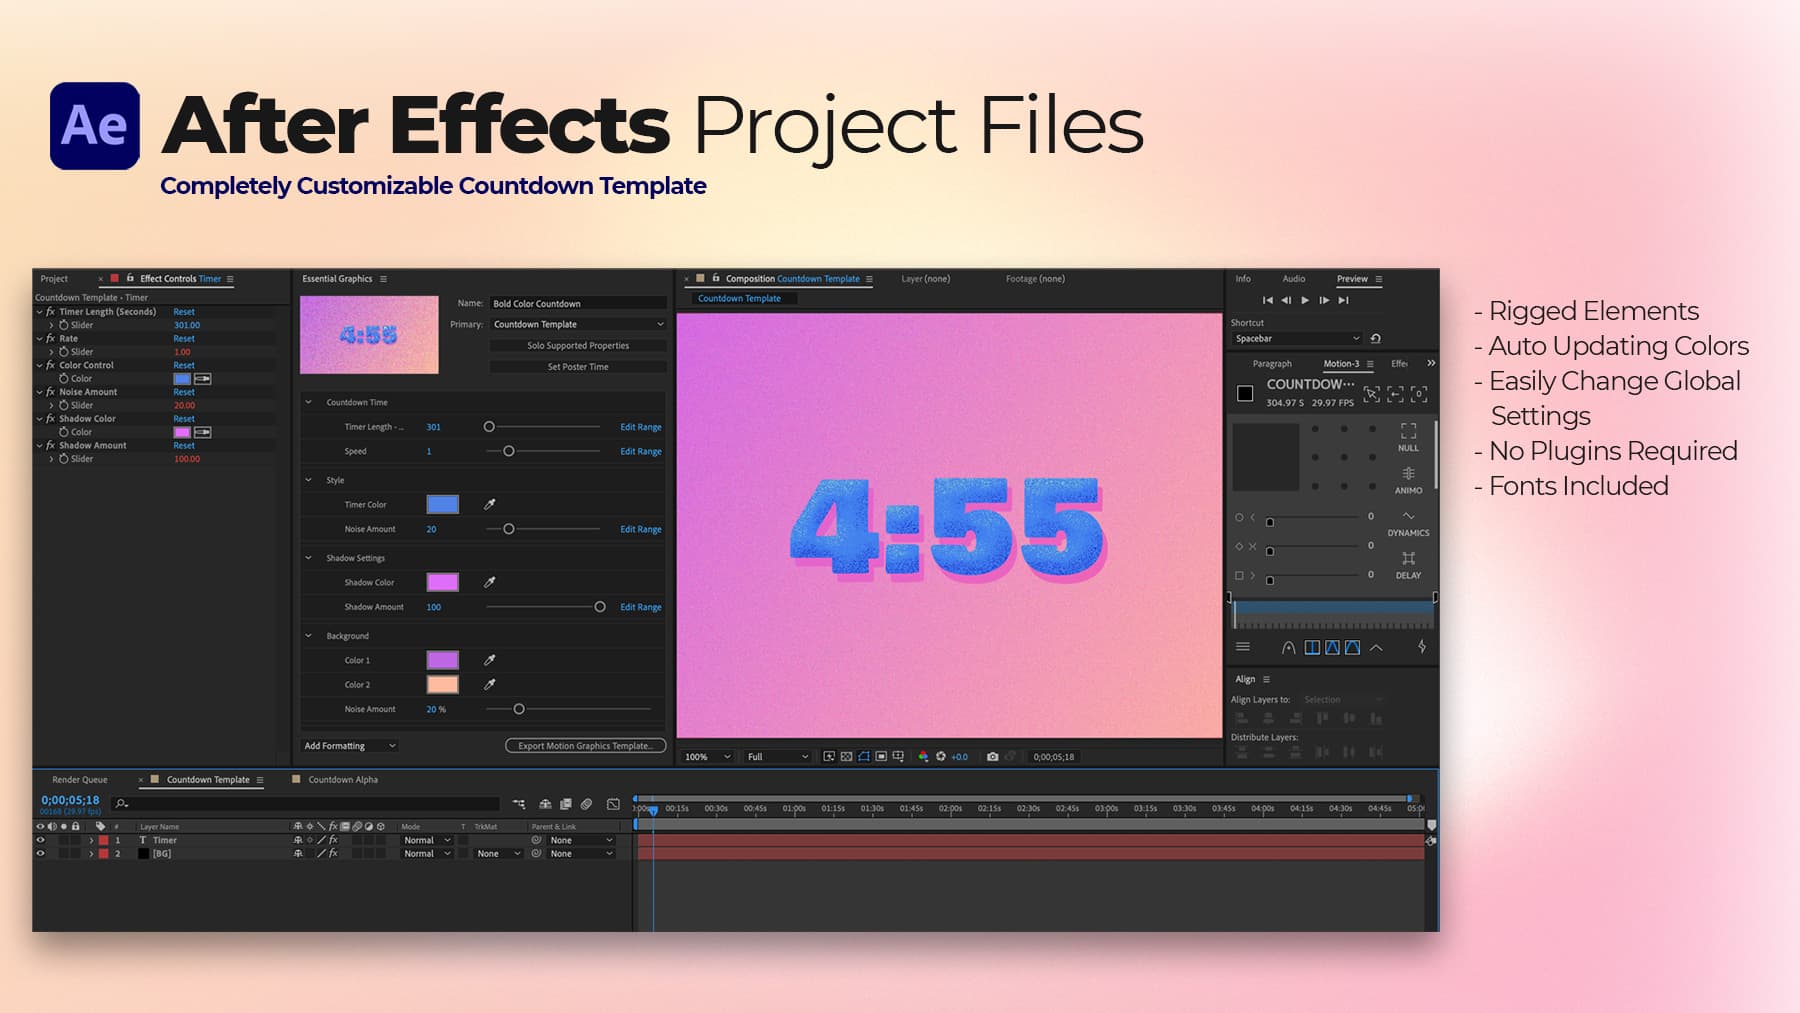The width and height of the screenshot is (1800, 1013).
Task: Open the graph editor icon in timeline
Action: pyautogui.click(x=613, y=804)
